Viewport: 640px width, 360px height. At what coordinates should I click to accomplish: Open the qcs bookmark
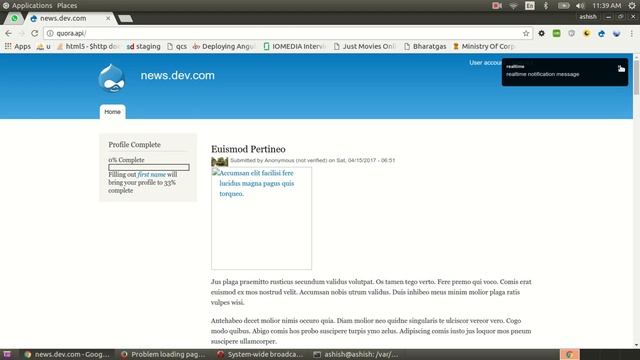pyautogui.click(x=177, y=47)
